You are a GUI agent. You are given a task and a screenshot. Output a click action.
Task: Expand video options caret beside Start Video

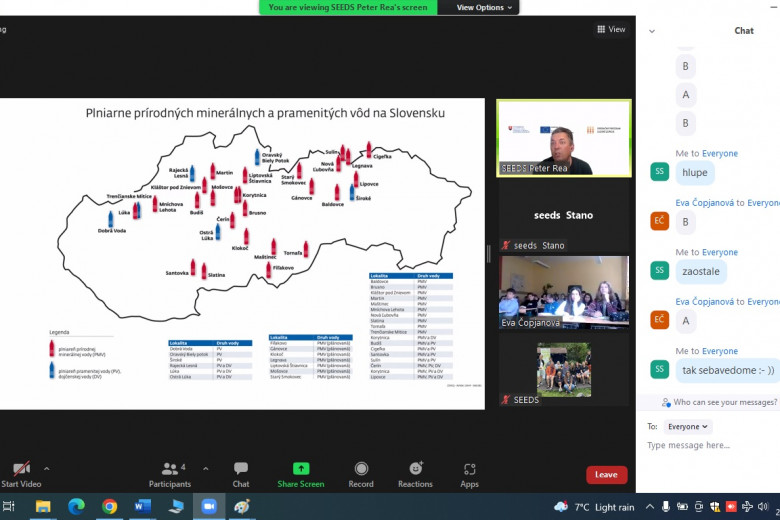click(x=47, y=469)
